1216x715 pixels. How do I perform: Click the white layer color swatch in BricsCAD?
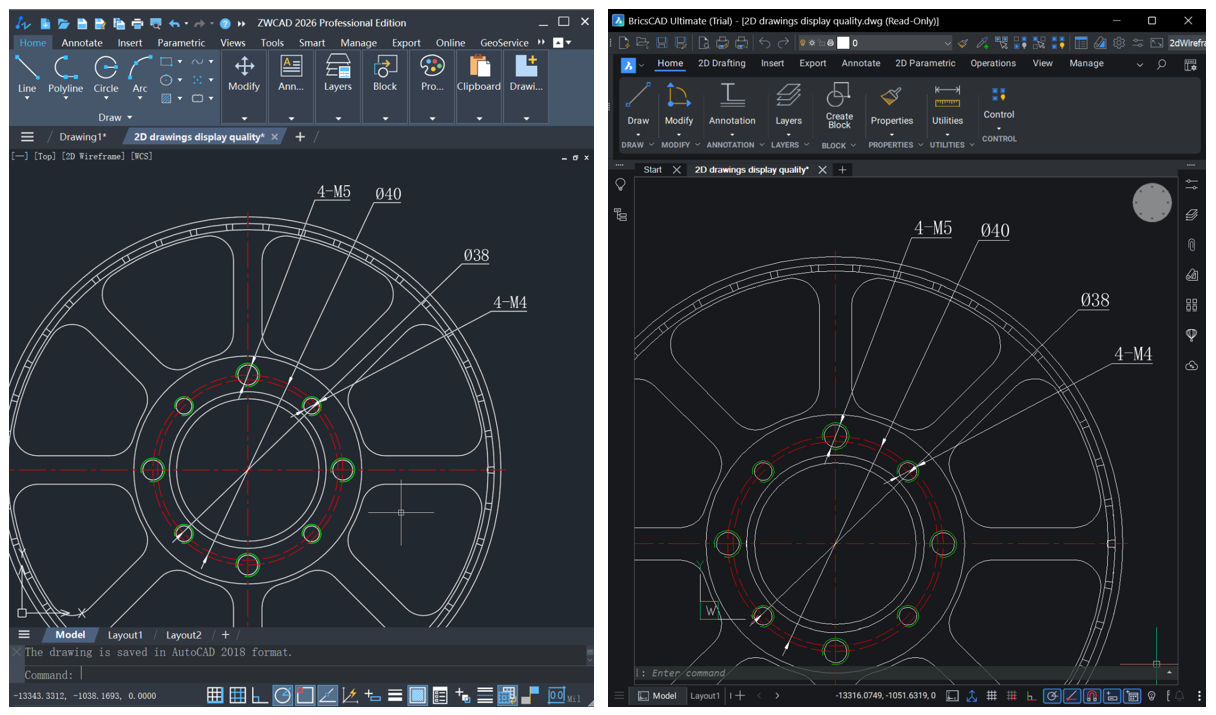tap(843, 43)
